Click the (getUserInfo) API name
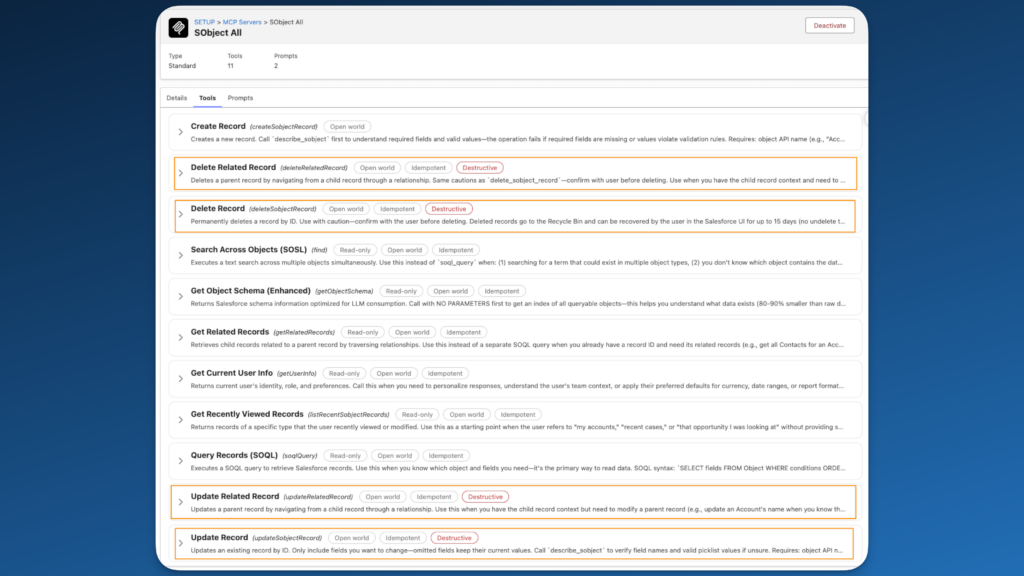1024x576 pixels. [296, 374]
